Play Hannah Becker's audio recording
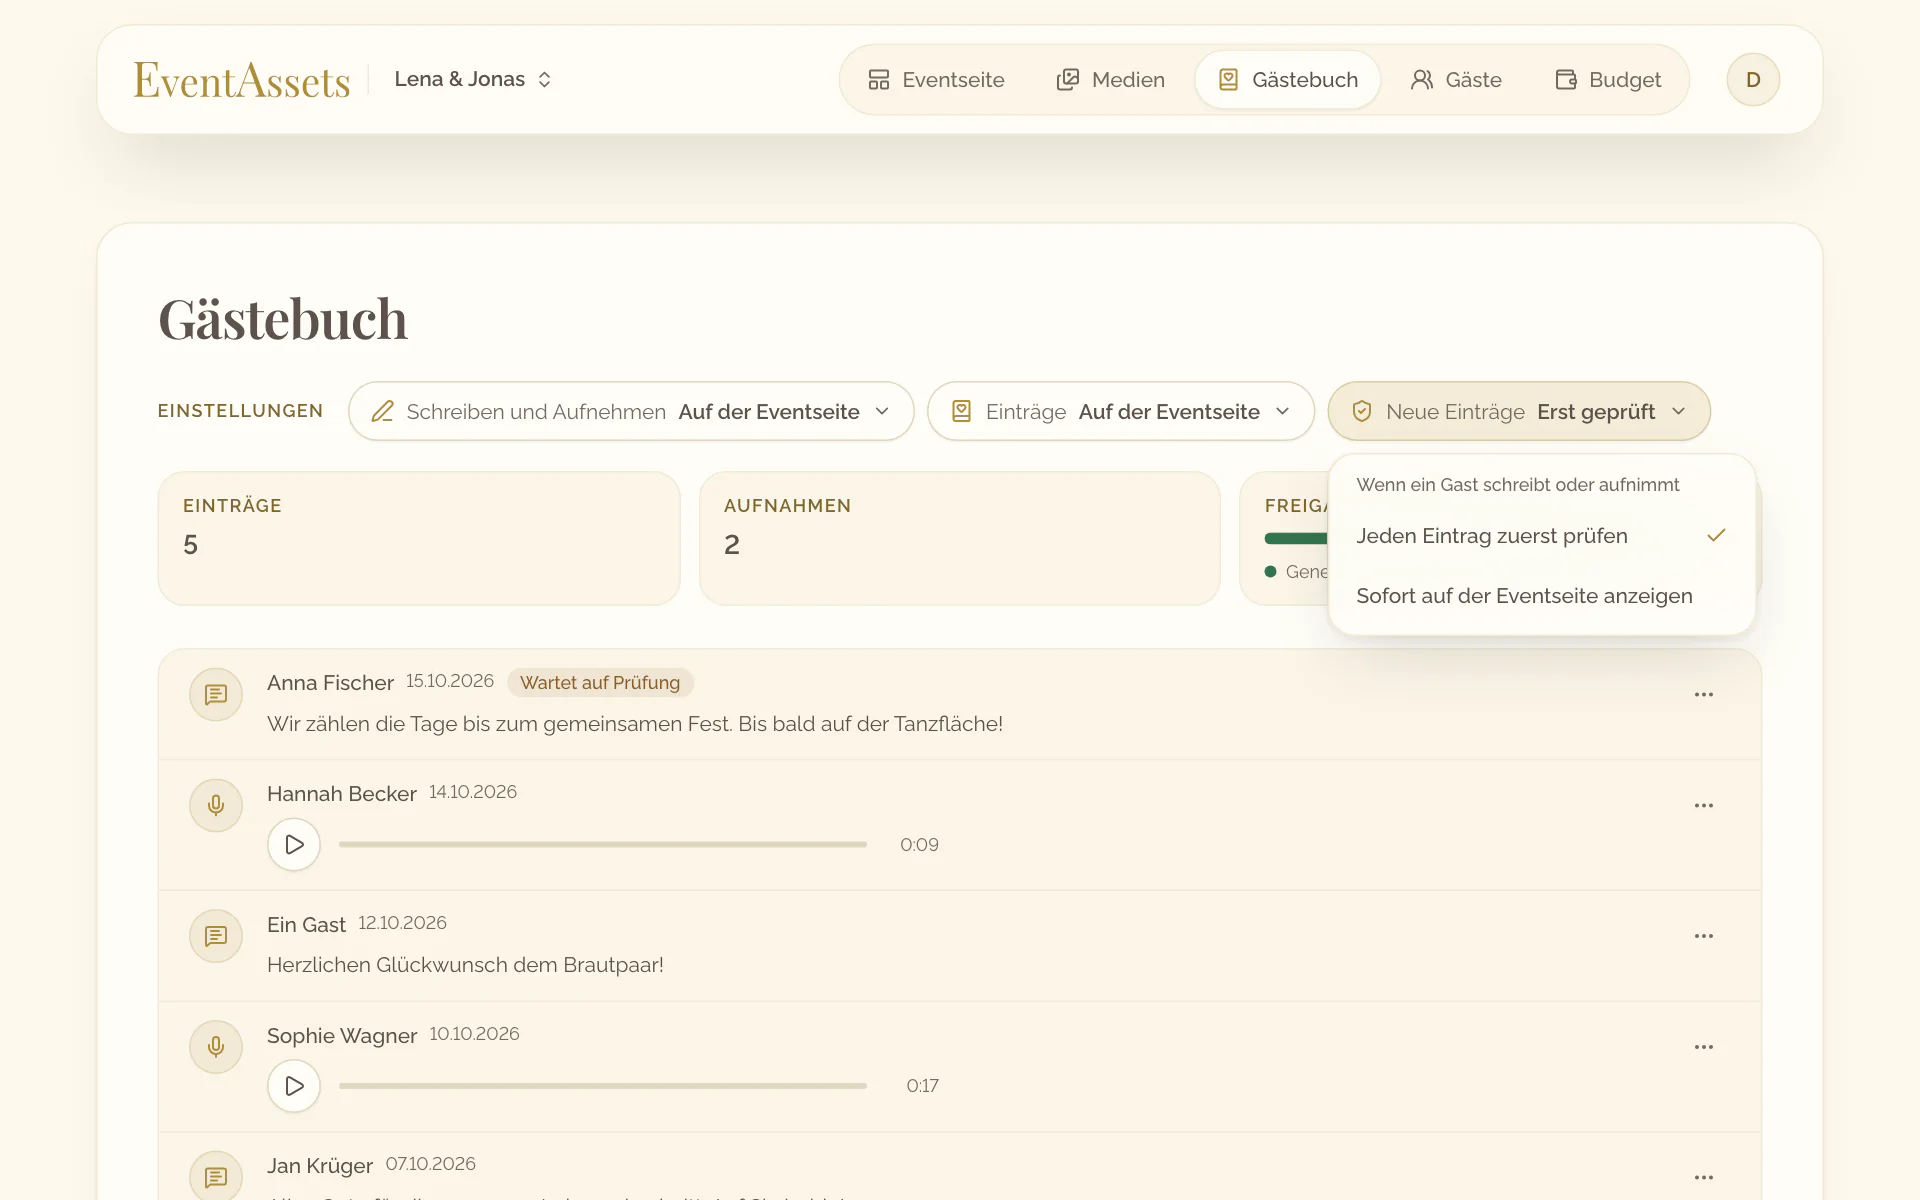The height and width of the screenshot is (1200, 1920). pos(294,845)
